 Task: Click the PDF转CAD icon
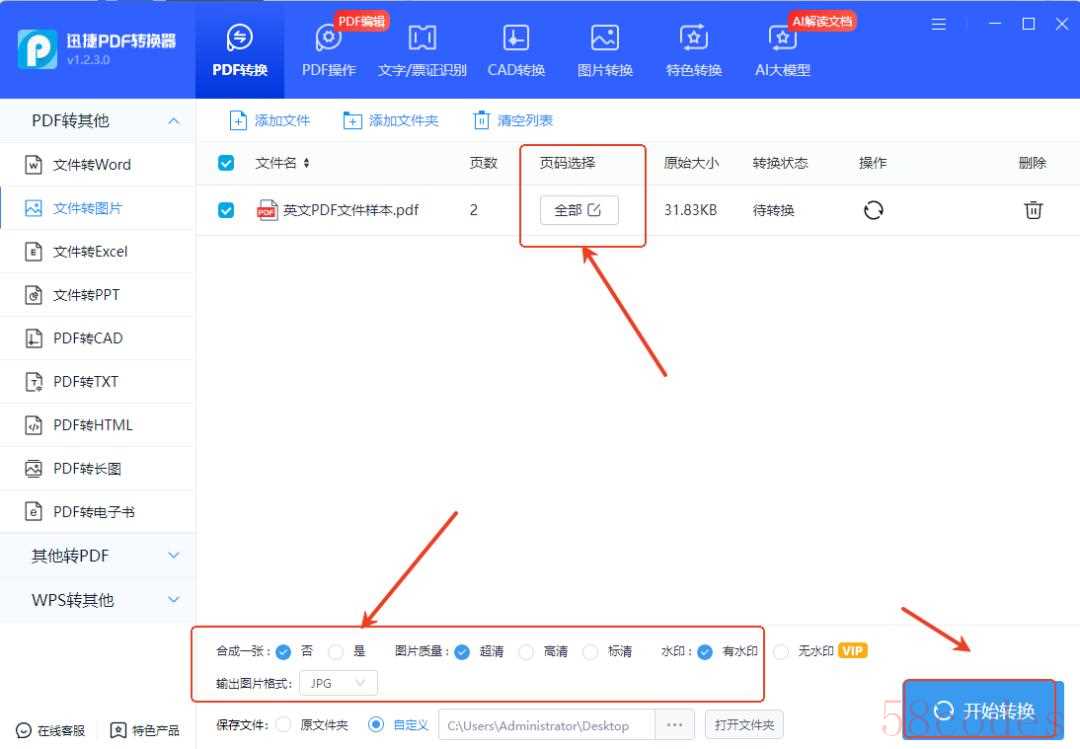(x=34, y=338)
